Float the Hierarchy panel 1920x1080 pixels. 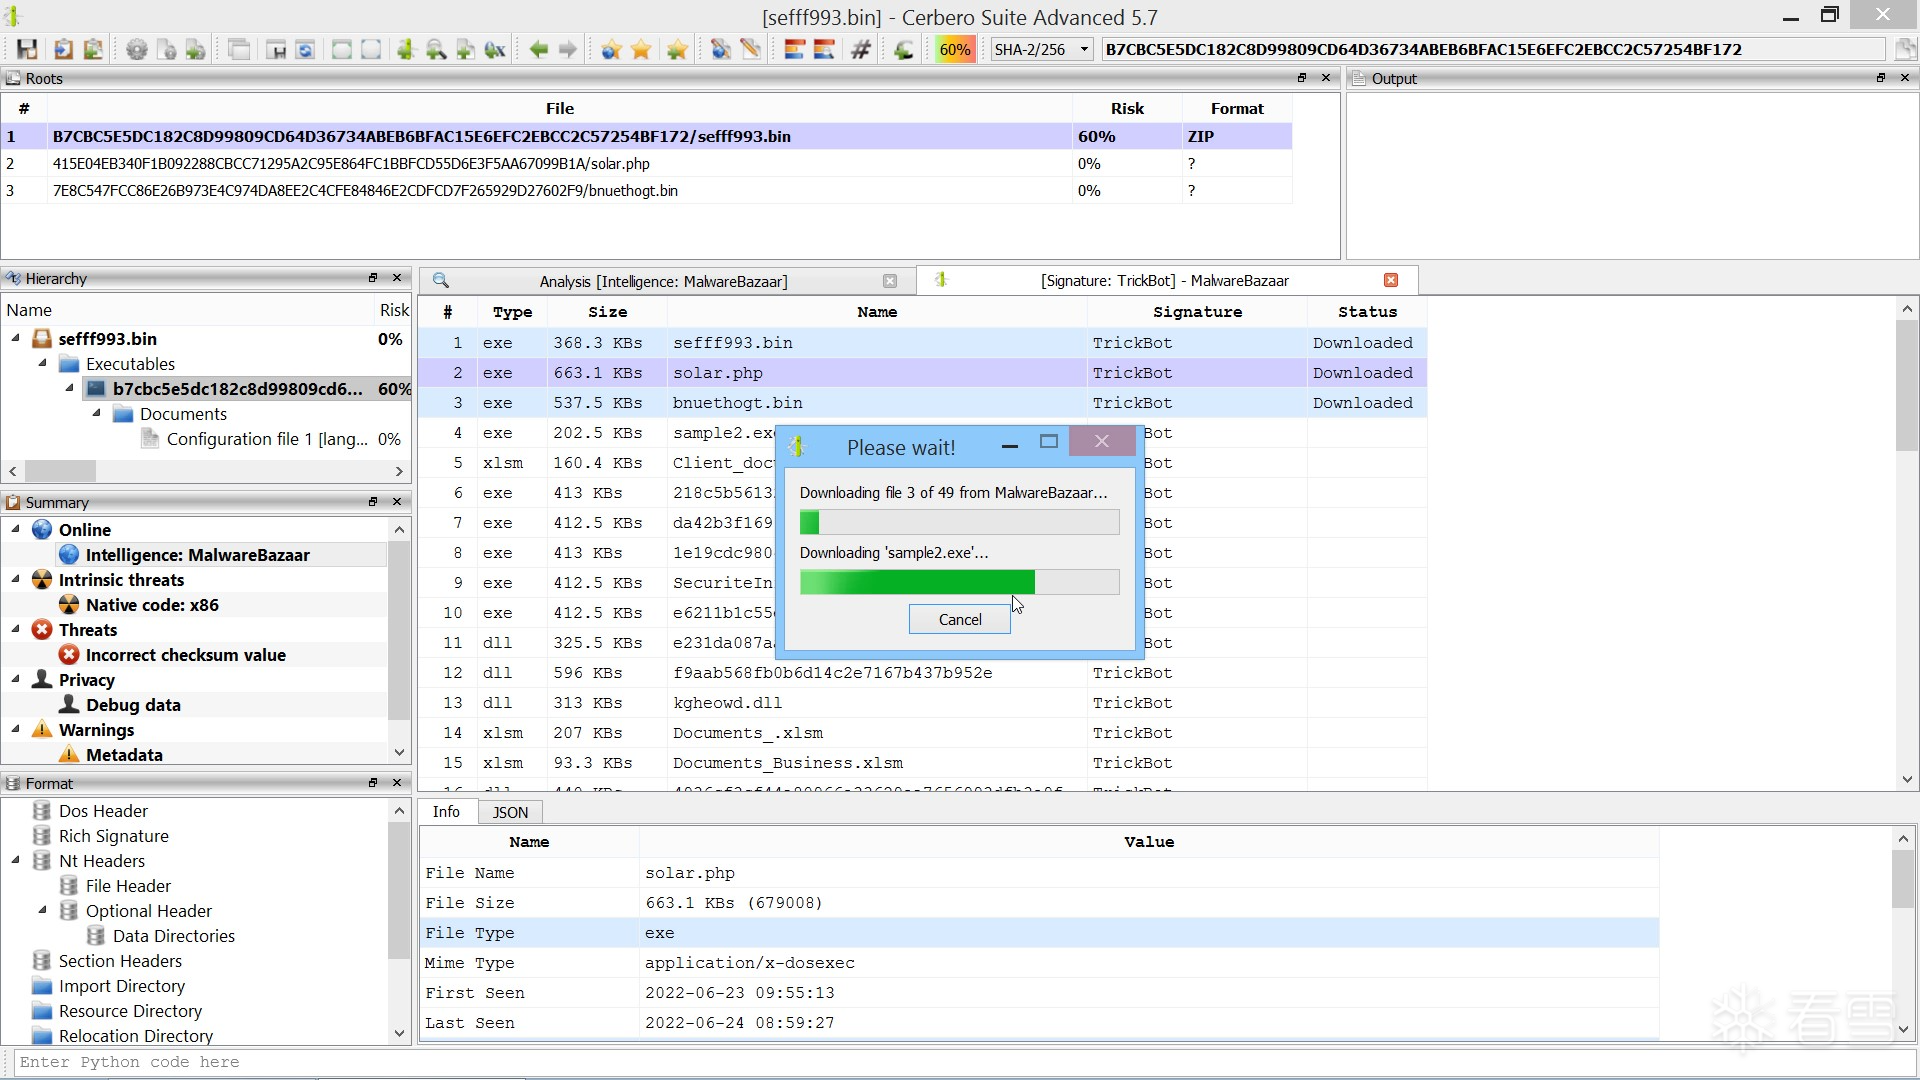pyautogui.click(x=373, y=278)
